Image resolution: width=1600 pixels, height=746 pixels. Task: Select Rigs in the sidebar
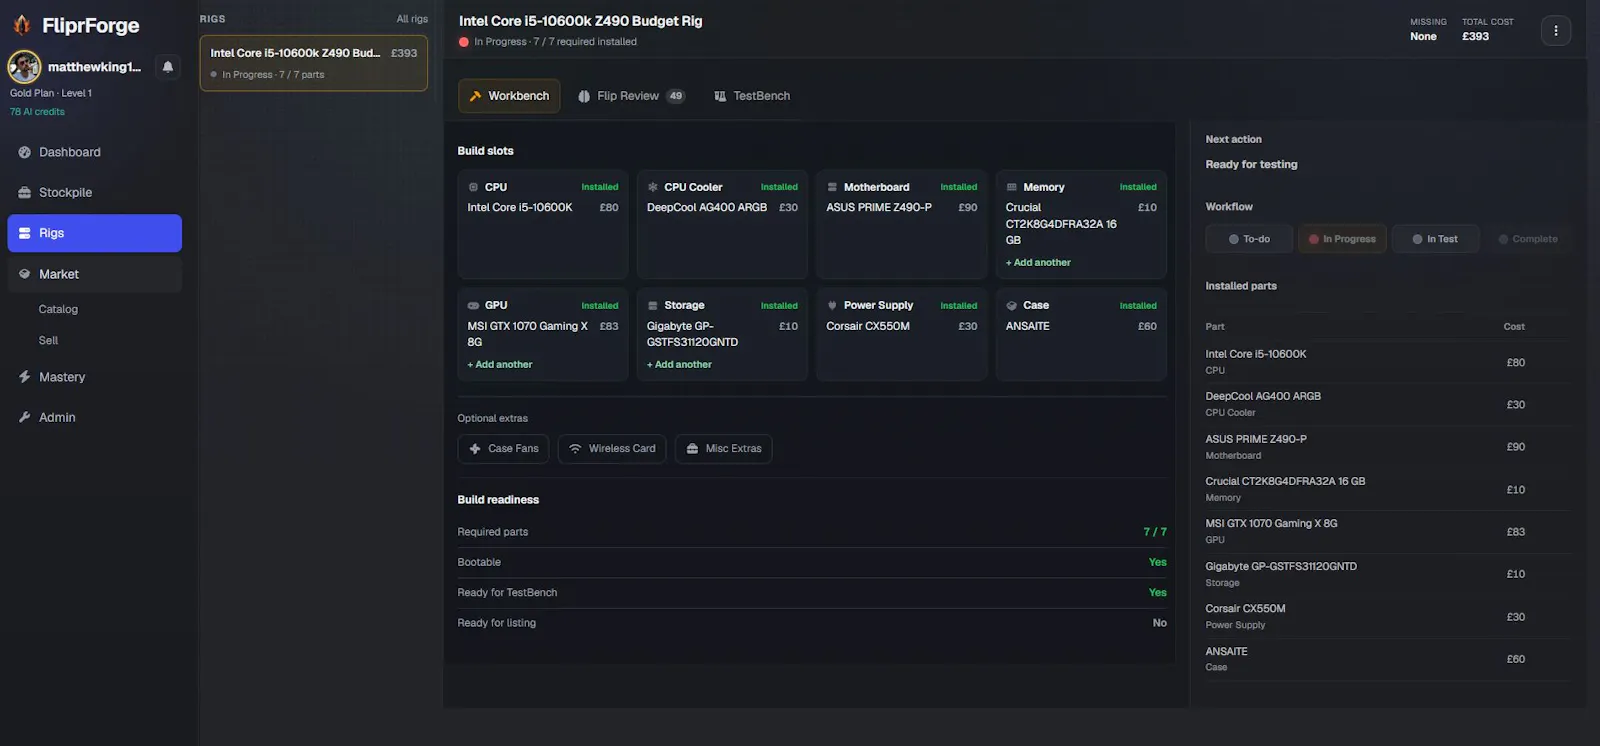(94, 233)
